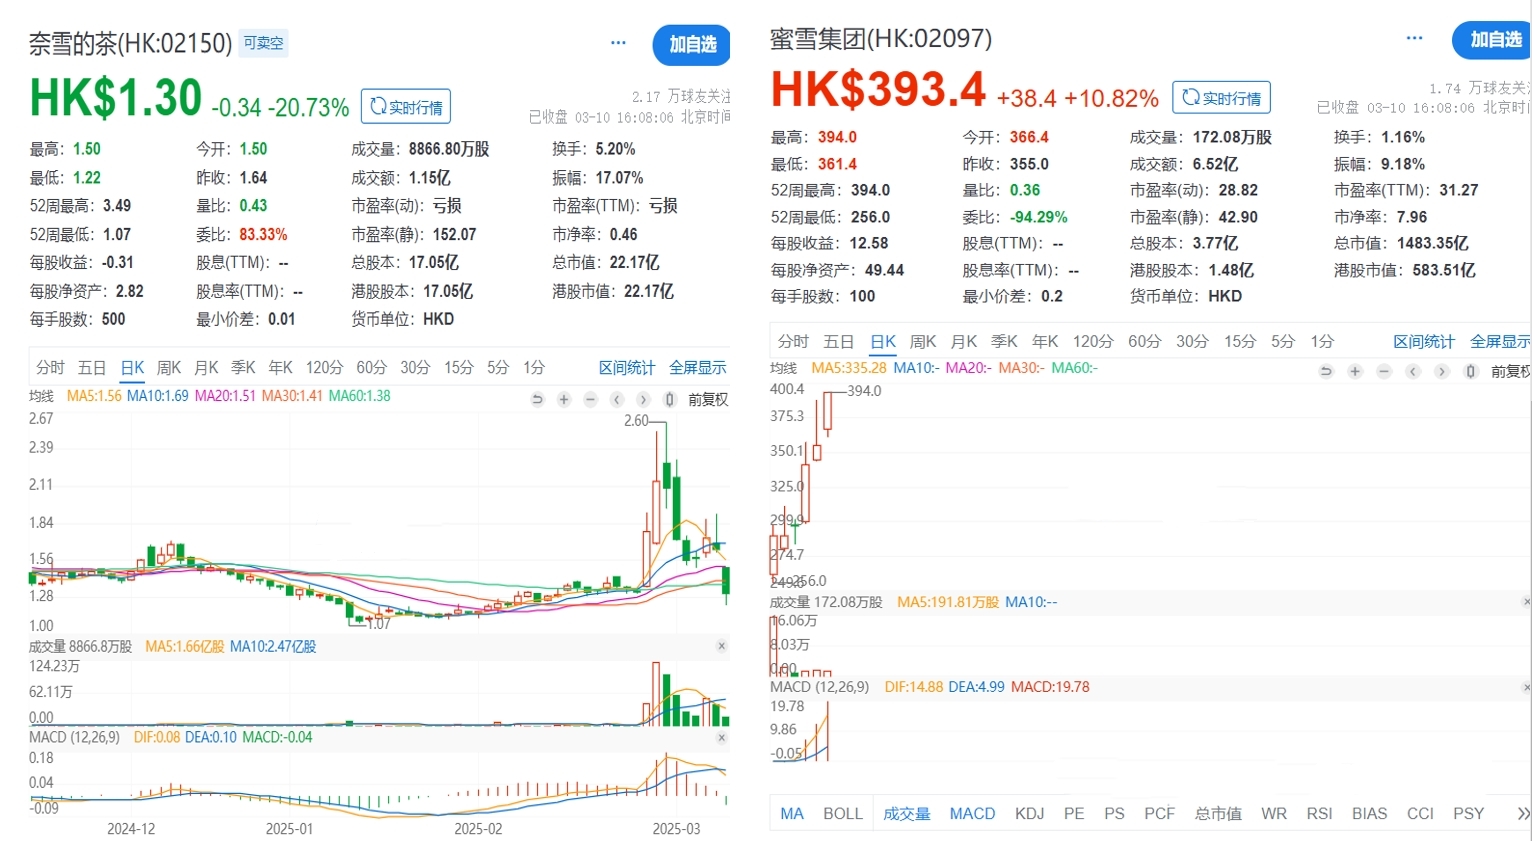Move the 奈雪的茶 chart left with the arrow
The height and width of the screenshot is (841, 1532).
click(x=617, y=399)
